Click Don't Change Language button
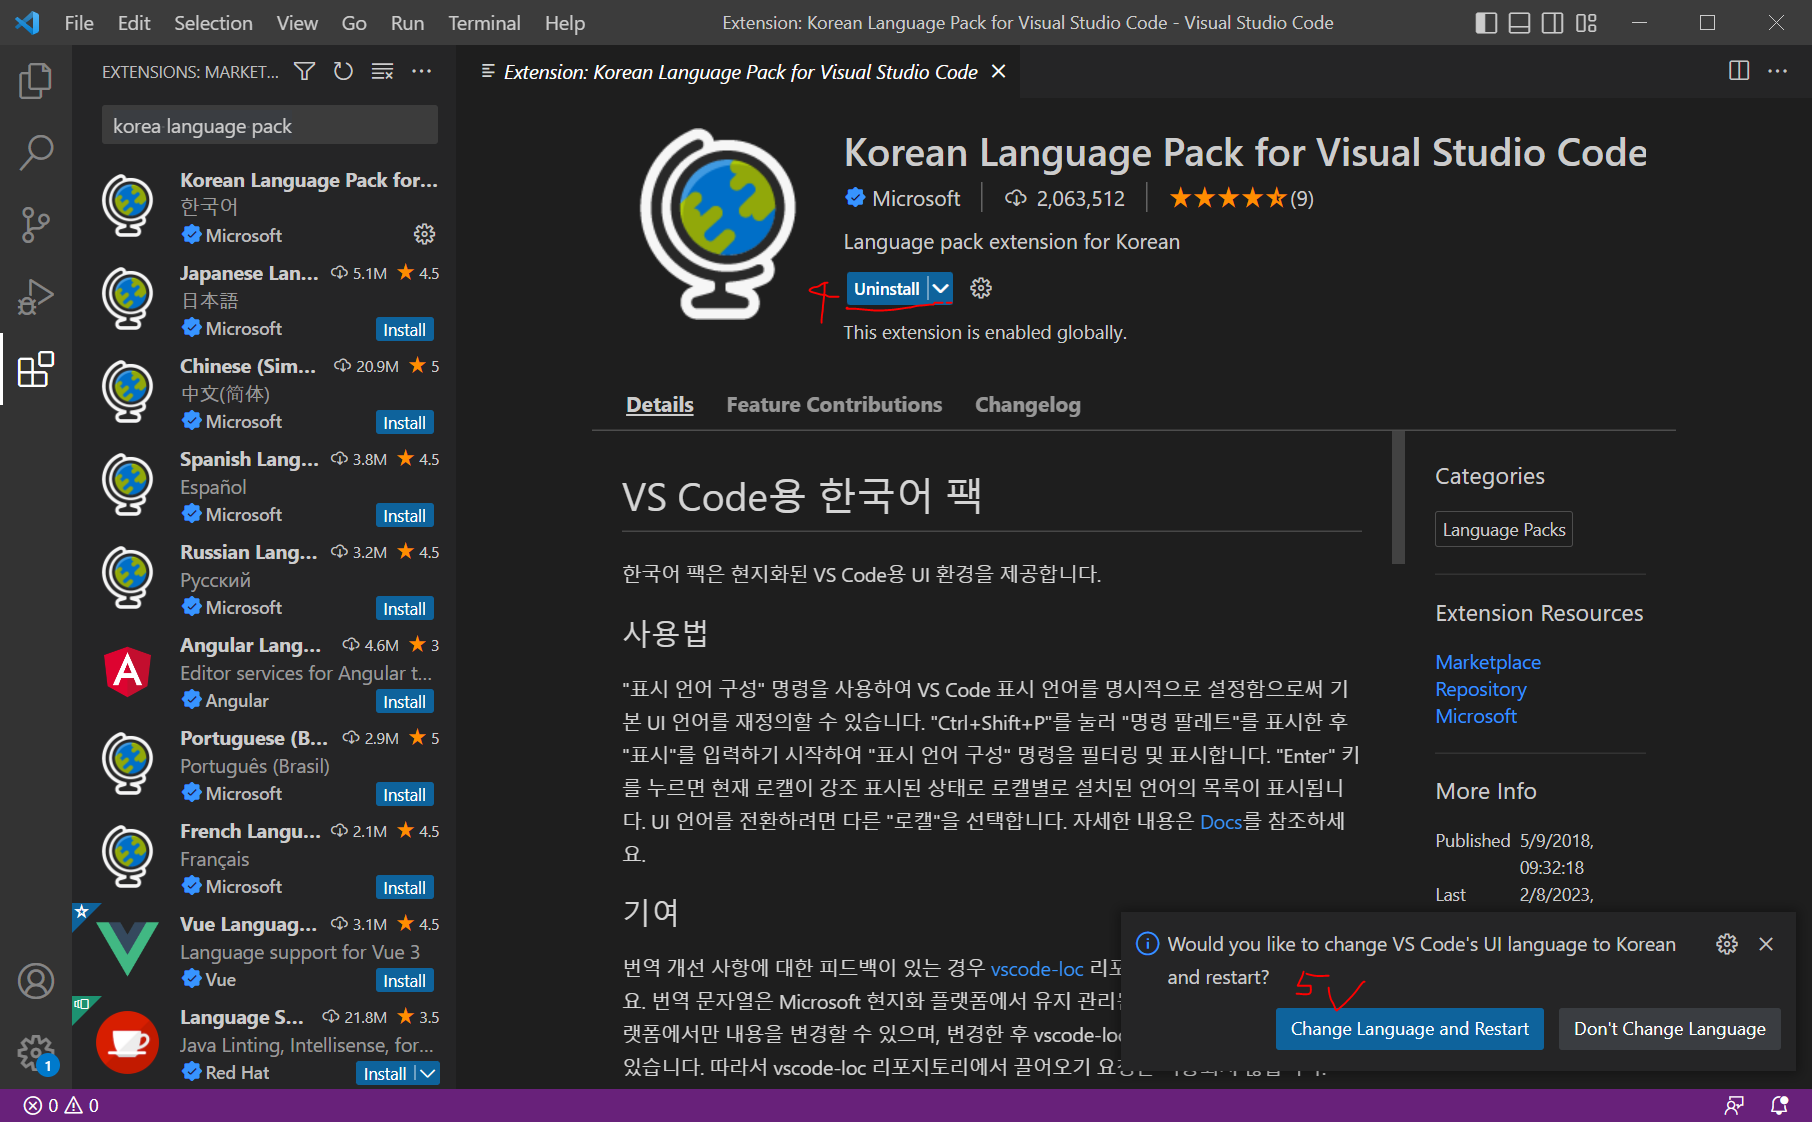 (1669, 1028)
